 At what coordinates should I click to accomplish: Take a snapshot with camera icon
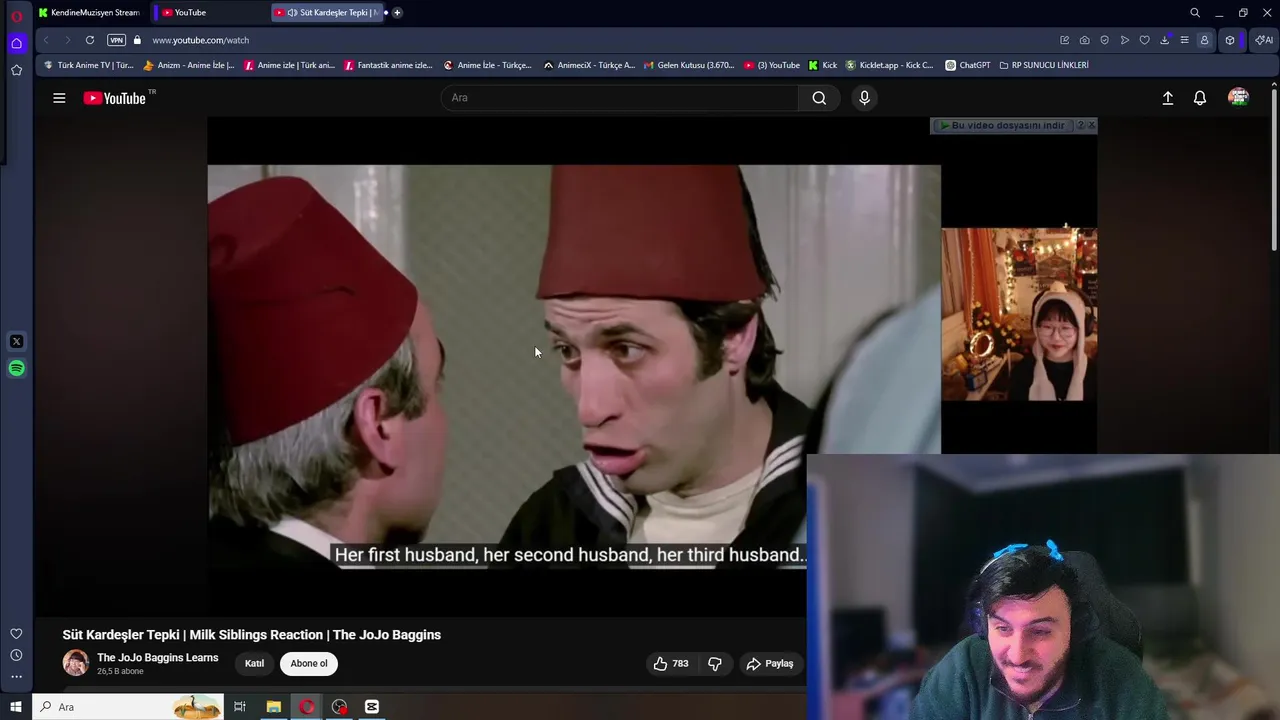(1084, 40)
